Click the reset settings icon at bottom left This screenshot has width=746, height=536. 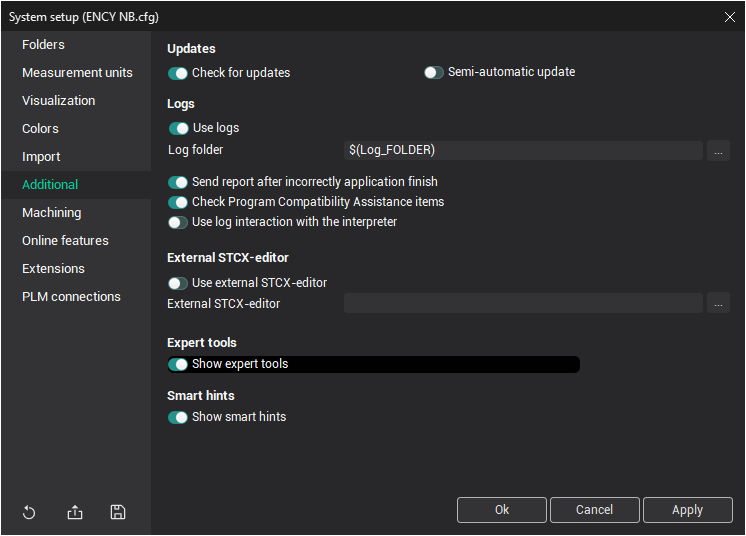[29, 513]
